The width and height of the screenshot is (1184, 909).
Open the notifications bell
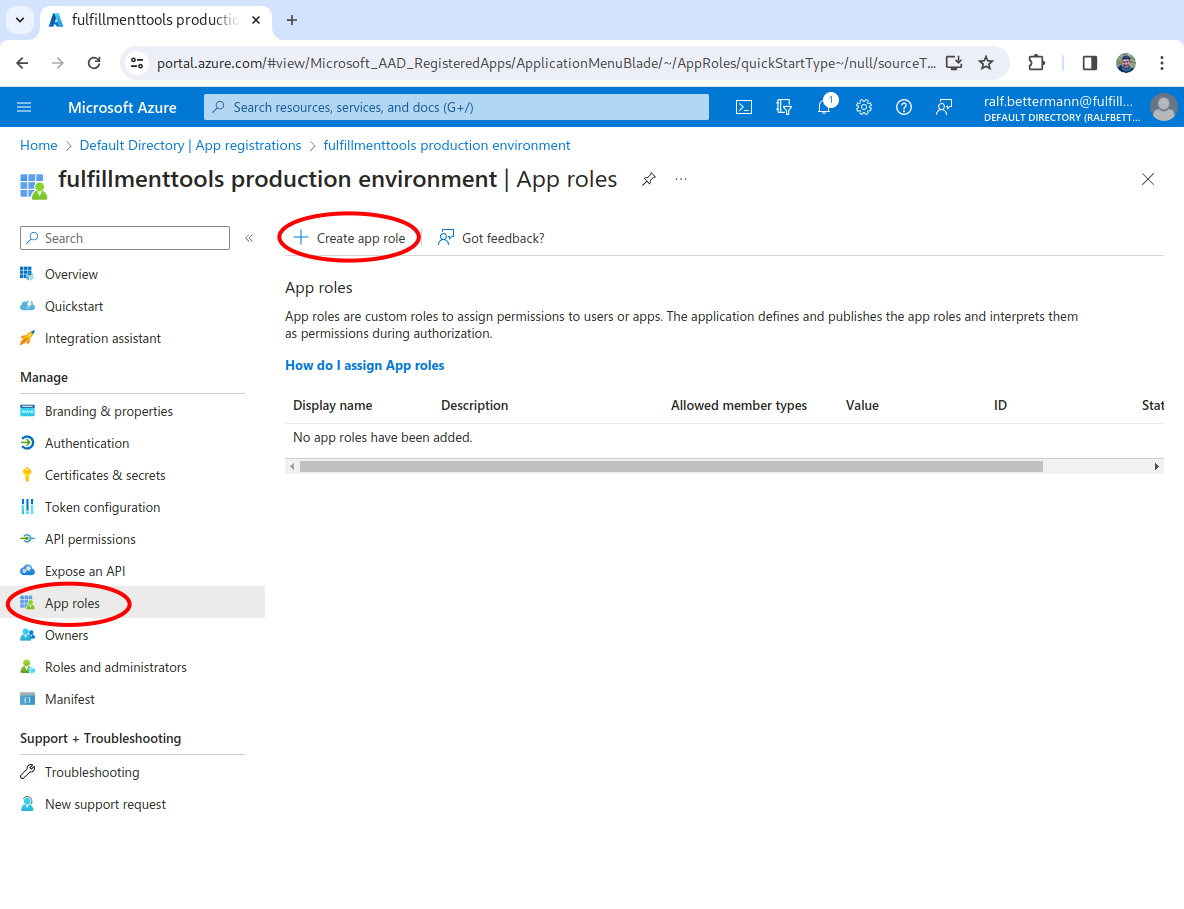coord(824,107)
